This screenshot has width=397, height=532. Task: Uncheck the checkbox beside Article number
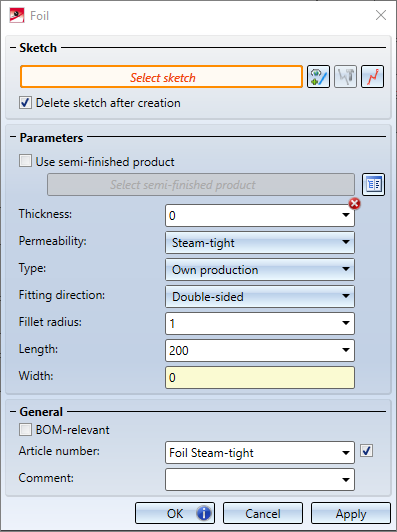[366, 451]
